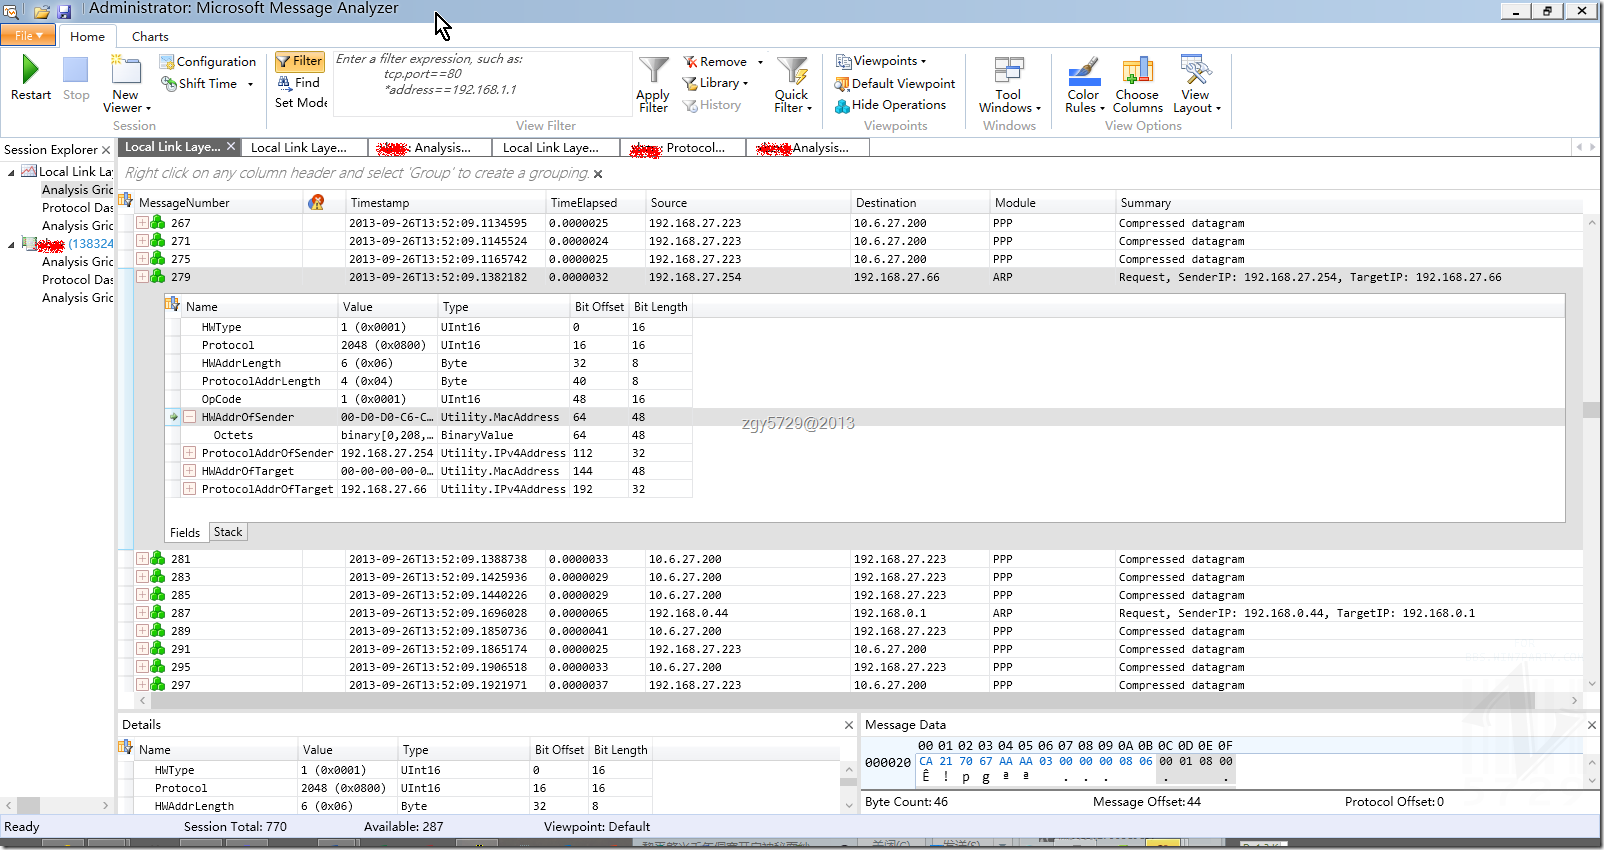Select row 297 summary Compressed datagram
This screenshot has height=850, width=1604.
click(x=1182, y=685)
